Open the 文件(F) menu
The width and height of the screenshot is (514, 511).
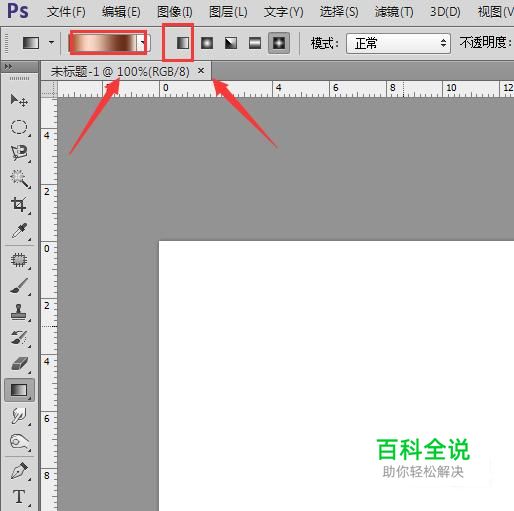tap(66, 12)
